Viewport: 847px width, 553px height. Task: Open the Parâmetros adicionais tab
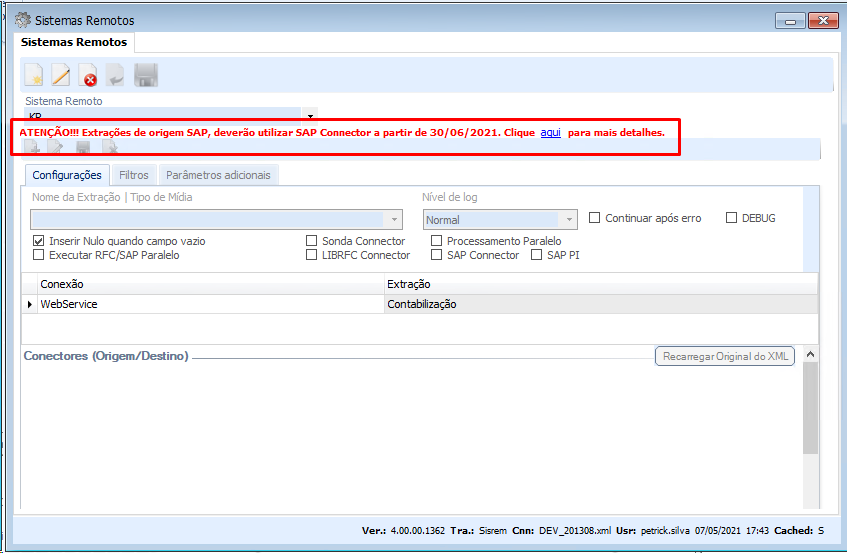(x=218, y=175)
